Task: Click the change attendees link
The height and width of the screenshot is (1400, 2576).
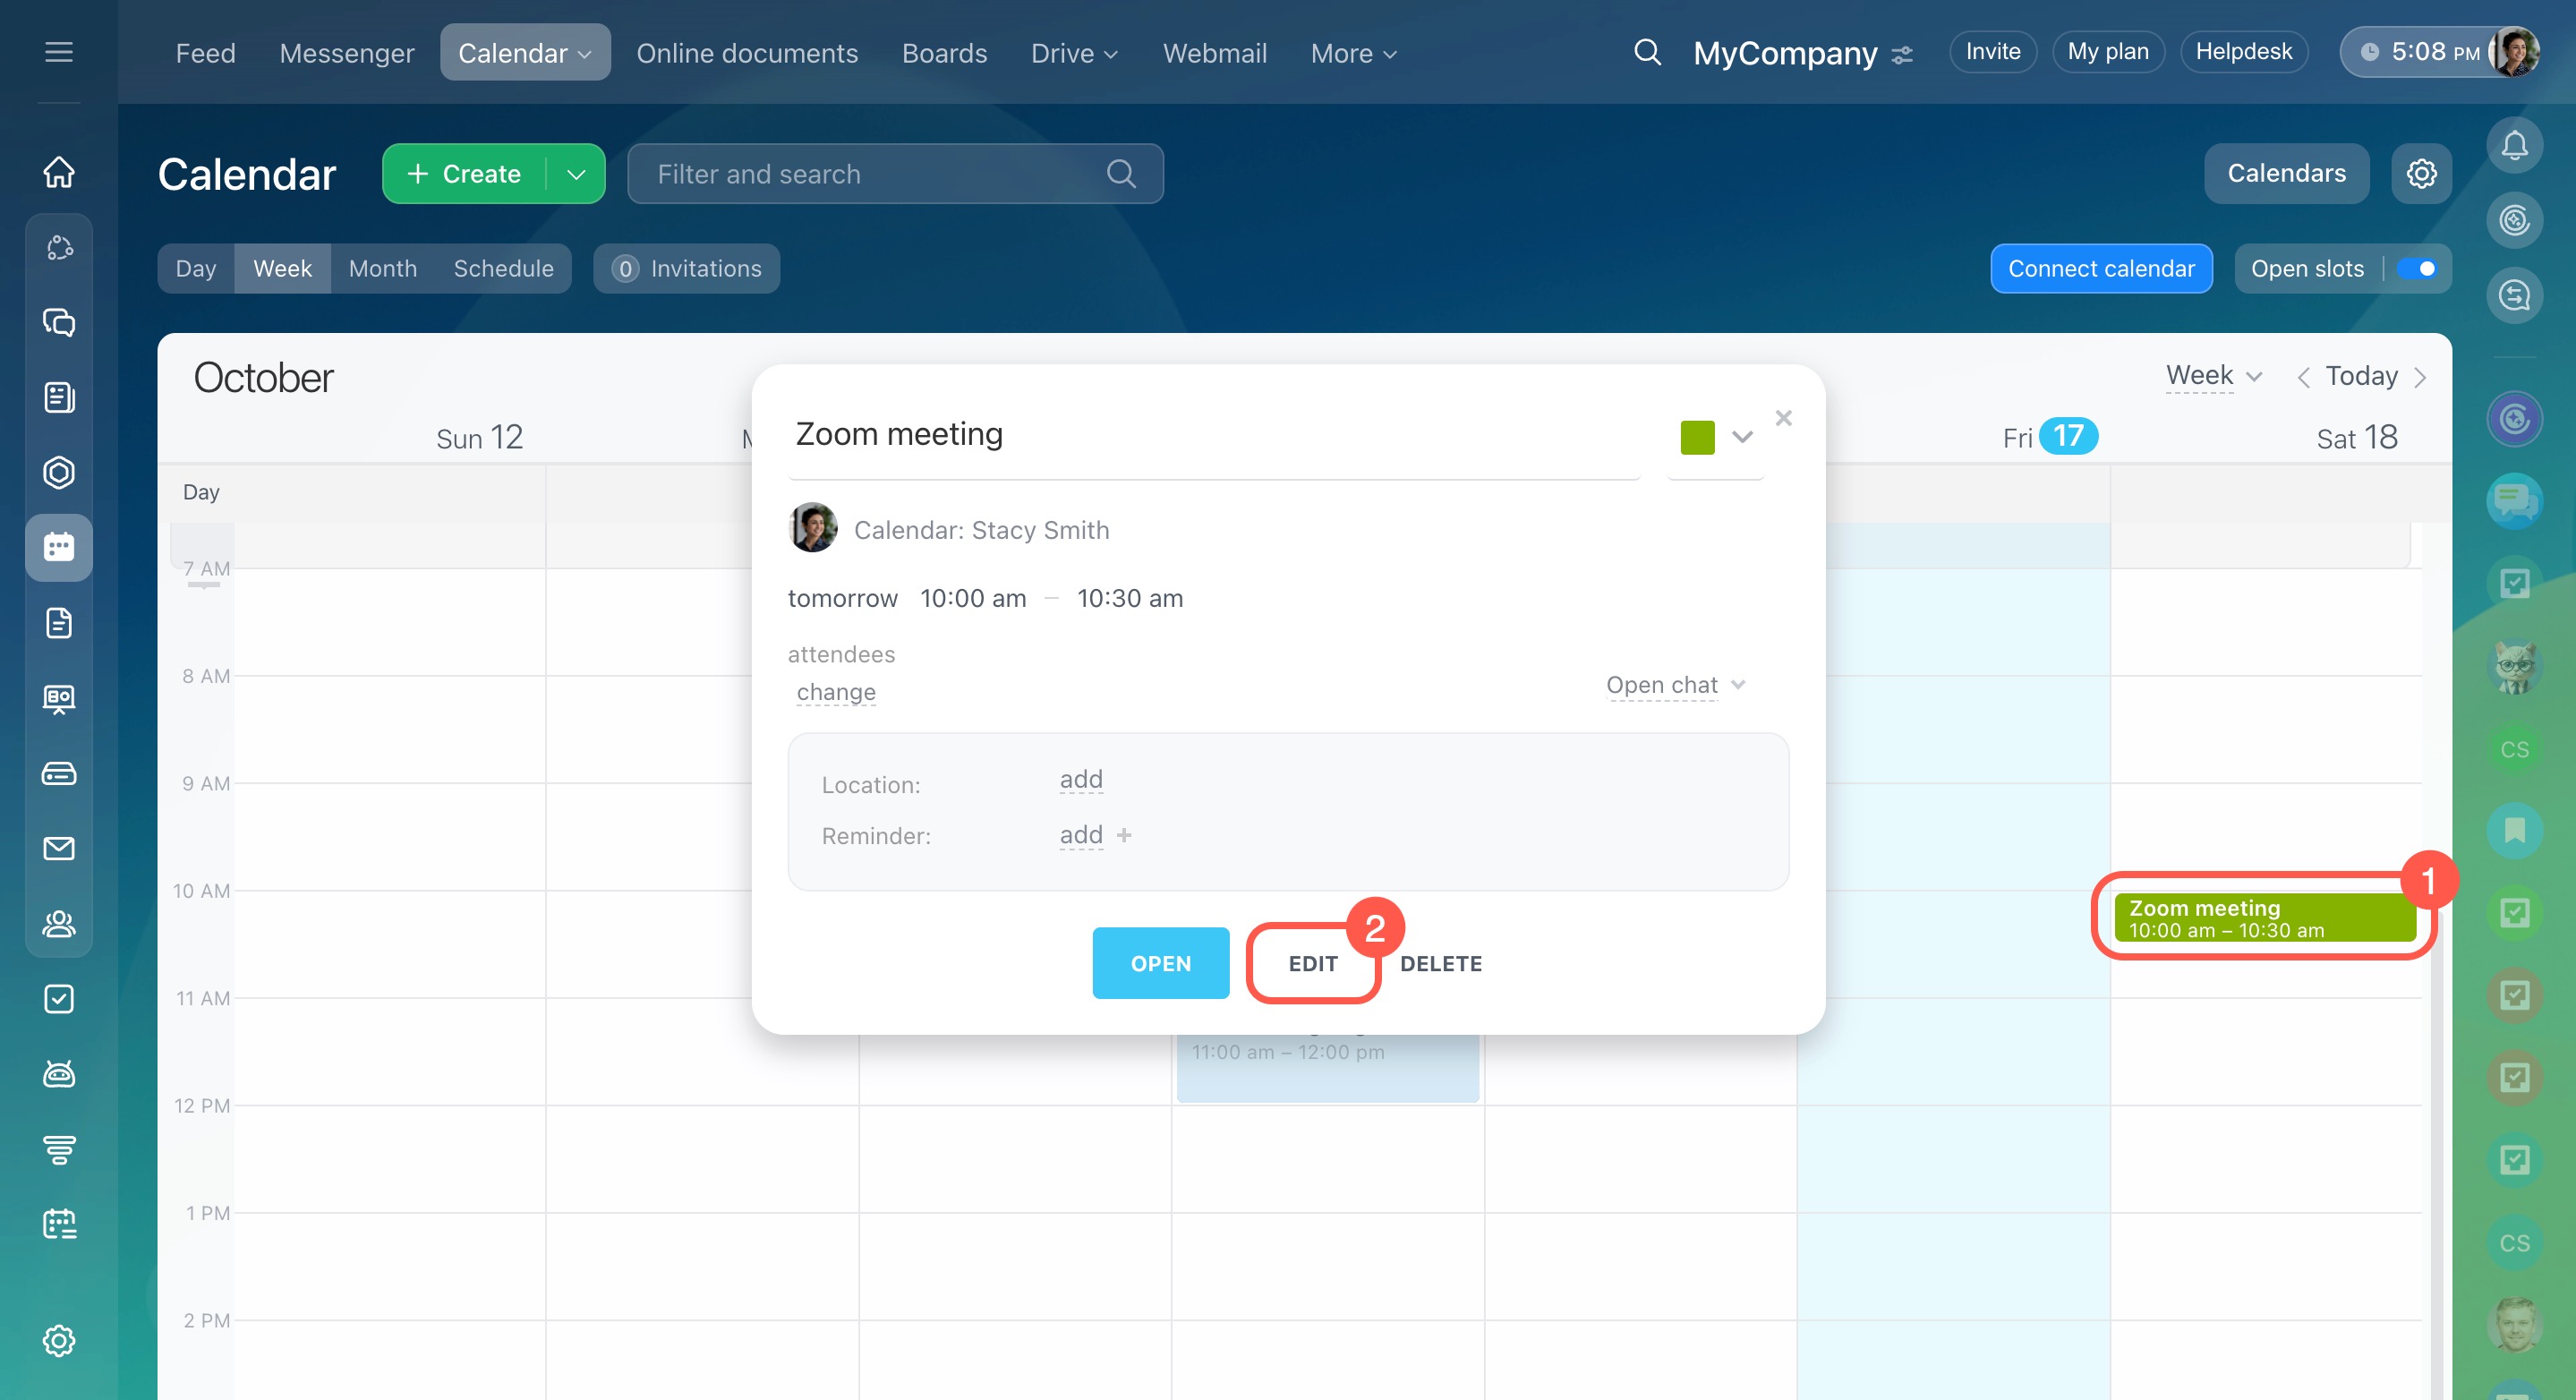Action: pos(836,692)
